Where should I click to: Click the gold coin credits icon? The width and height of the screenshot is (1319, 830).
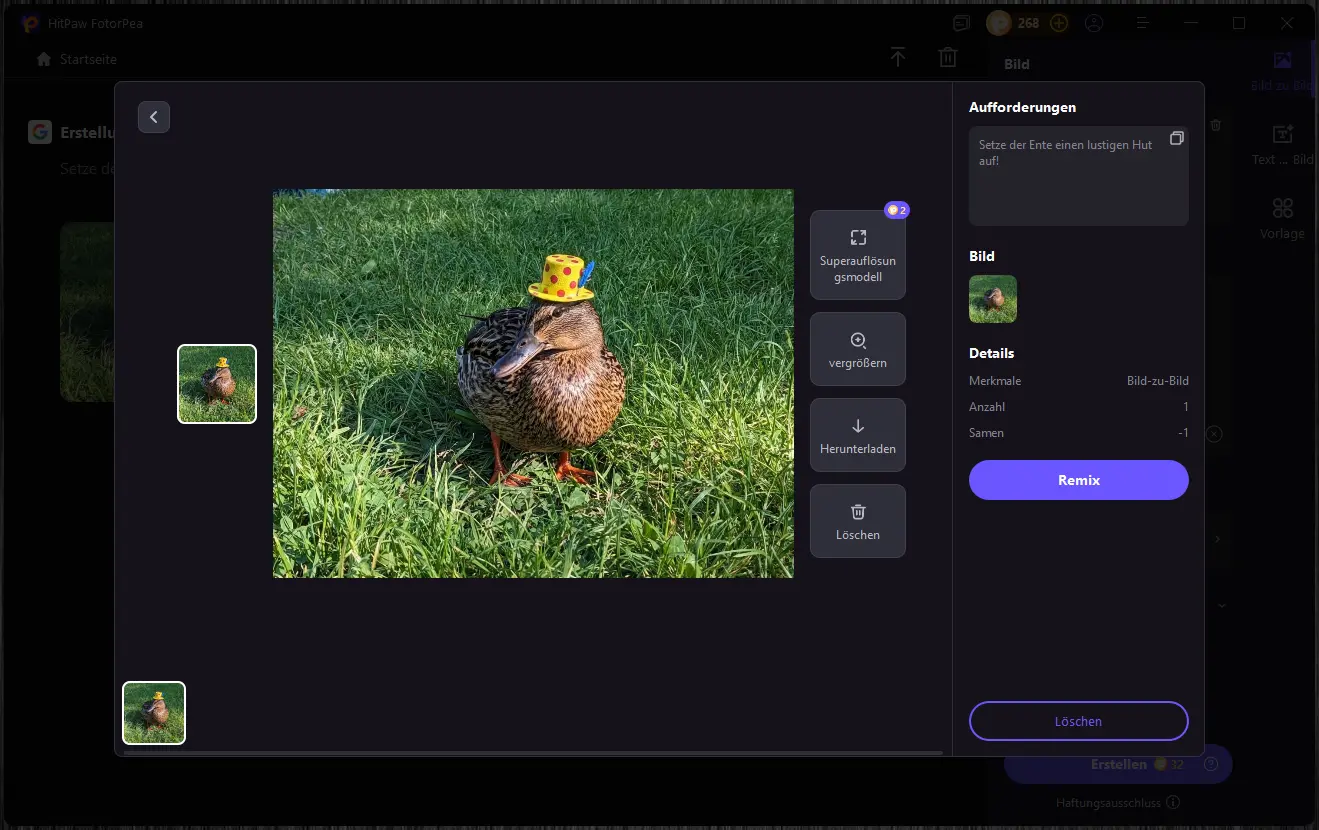point(999,23)
